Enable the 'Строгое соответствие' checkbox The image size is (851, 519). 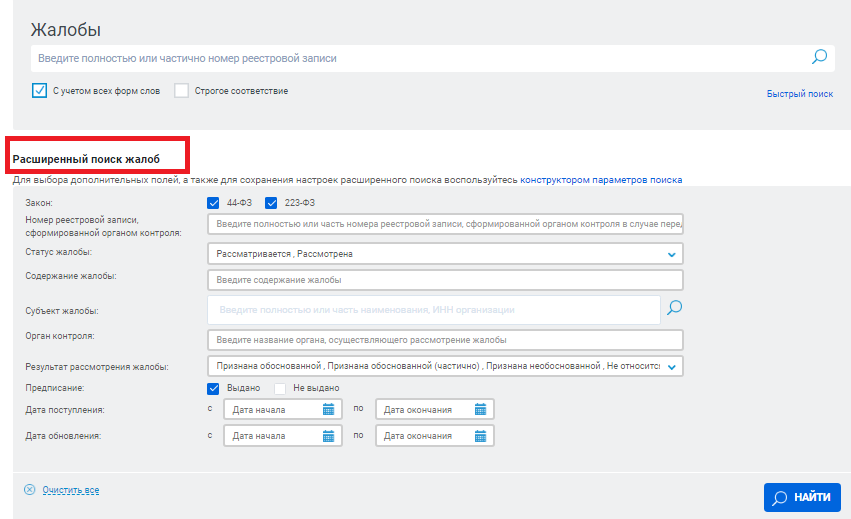pyautogui.click(x=181, y=91)
